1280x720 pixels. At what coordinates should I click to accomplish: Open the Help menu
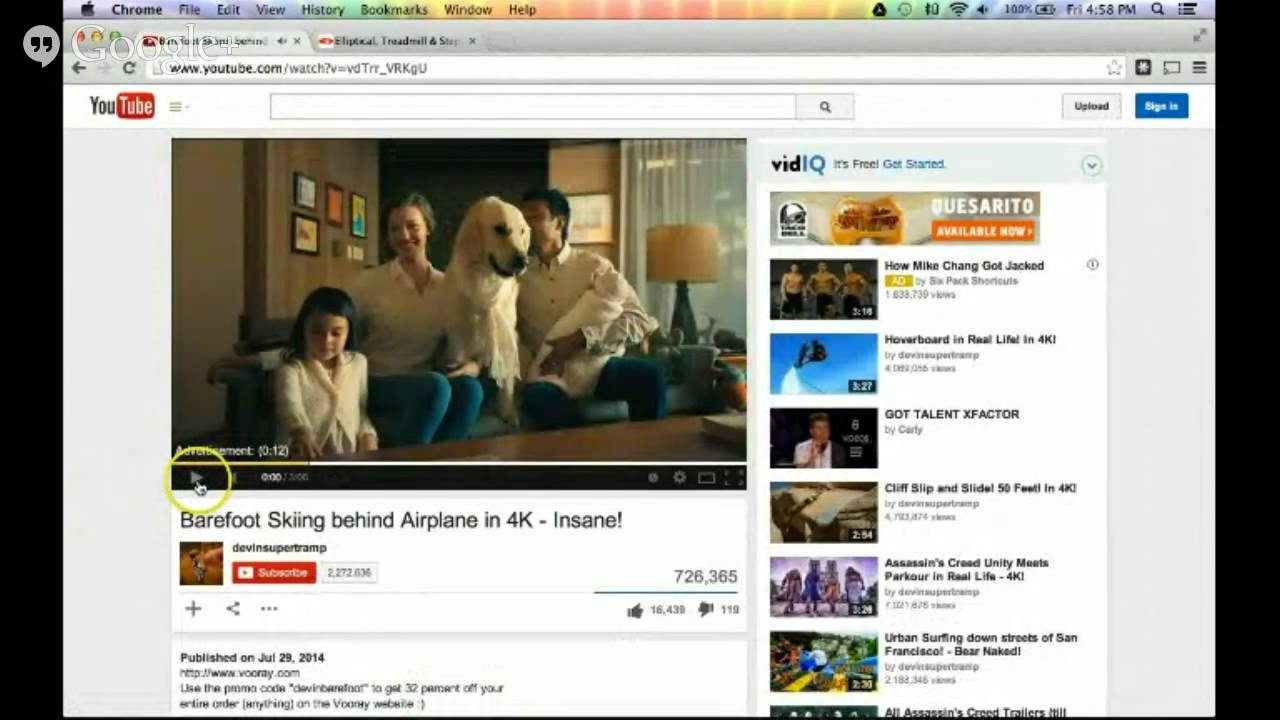[522, 9]
